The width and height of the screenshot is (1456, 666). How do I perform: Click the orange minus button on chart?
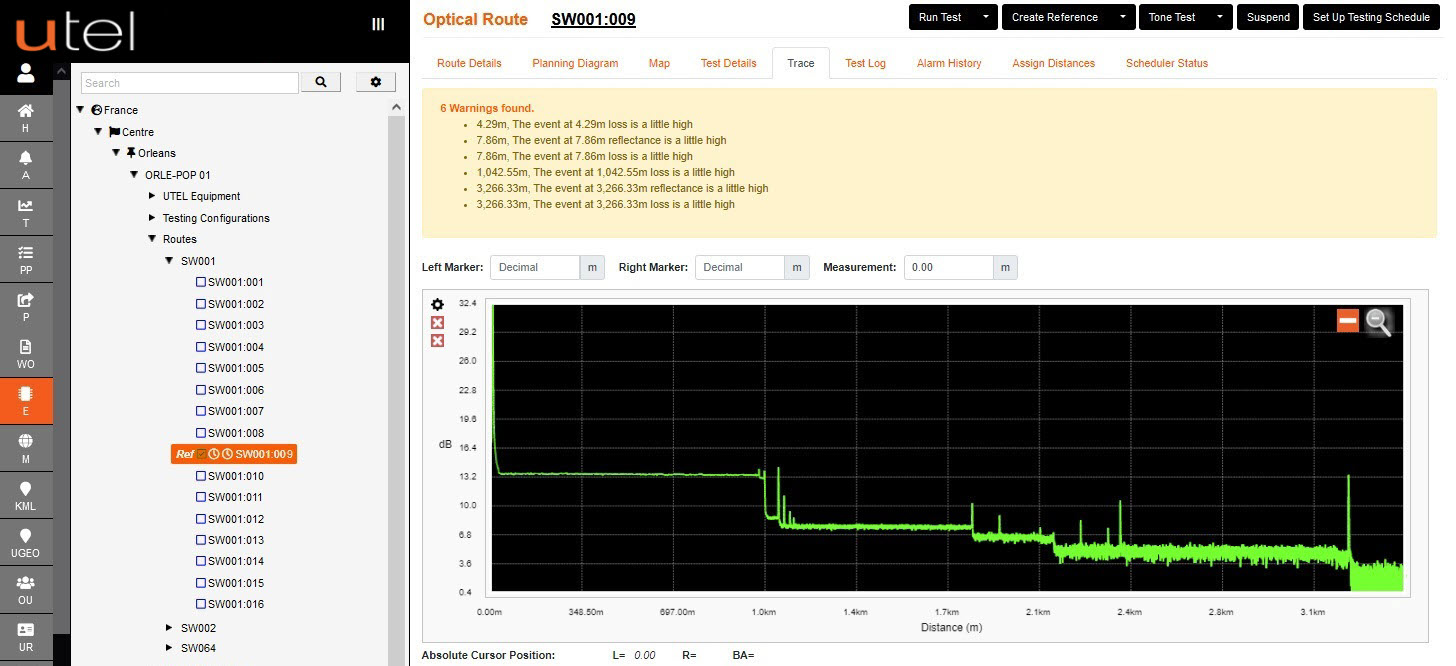tap(1348, 320)
